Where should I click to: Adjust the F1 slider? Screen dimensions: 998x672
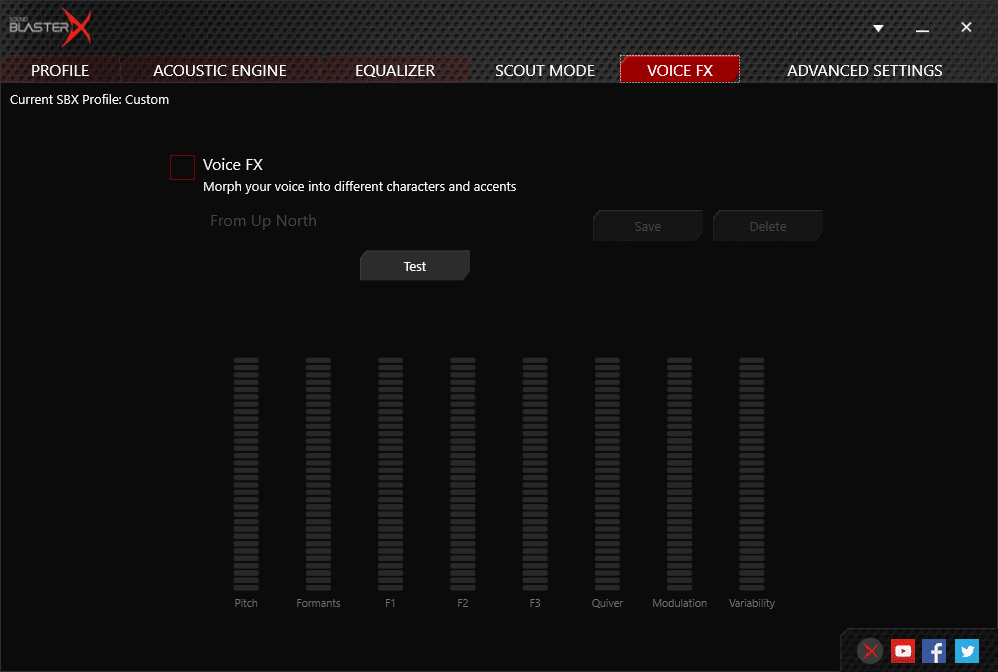390,473
